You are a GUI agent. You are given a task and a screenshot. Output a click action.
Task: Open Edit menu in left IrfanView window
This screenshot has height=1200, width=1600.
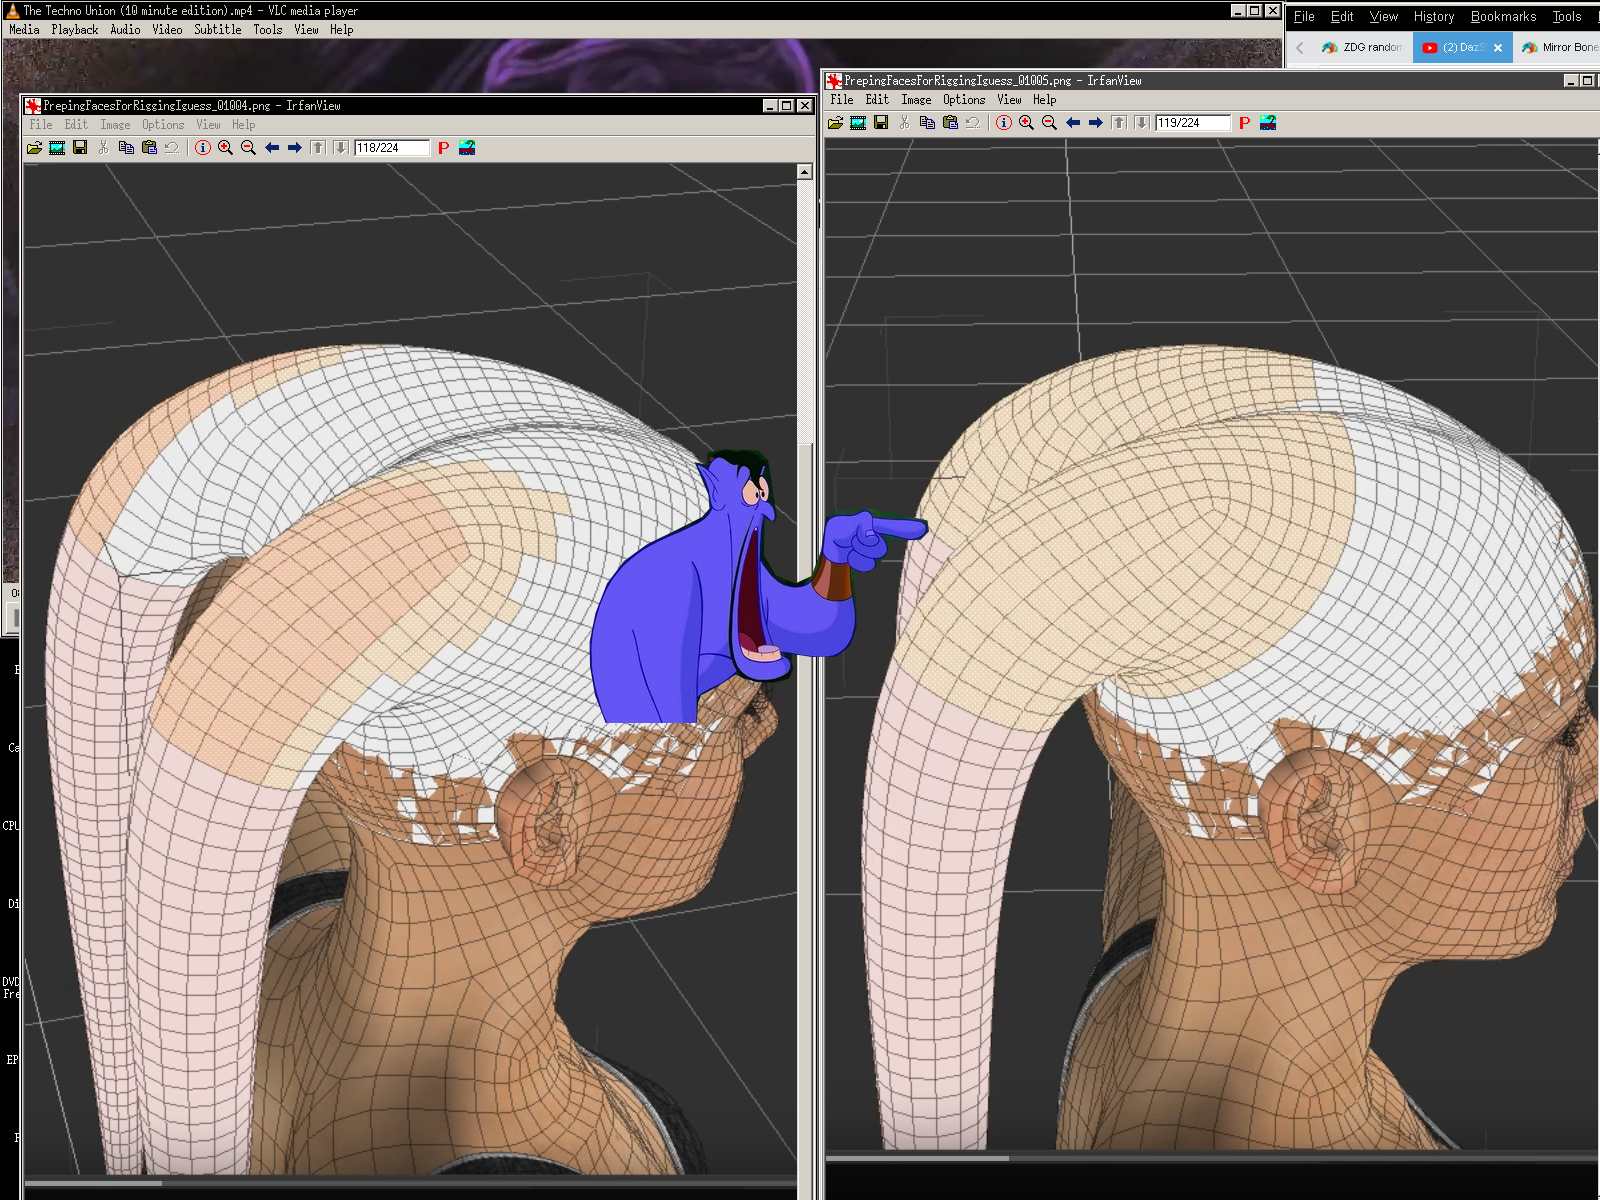click(x=76, y=125)
